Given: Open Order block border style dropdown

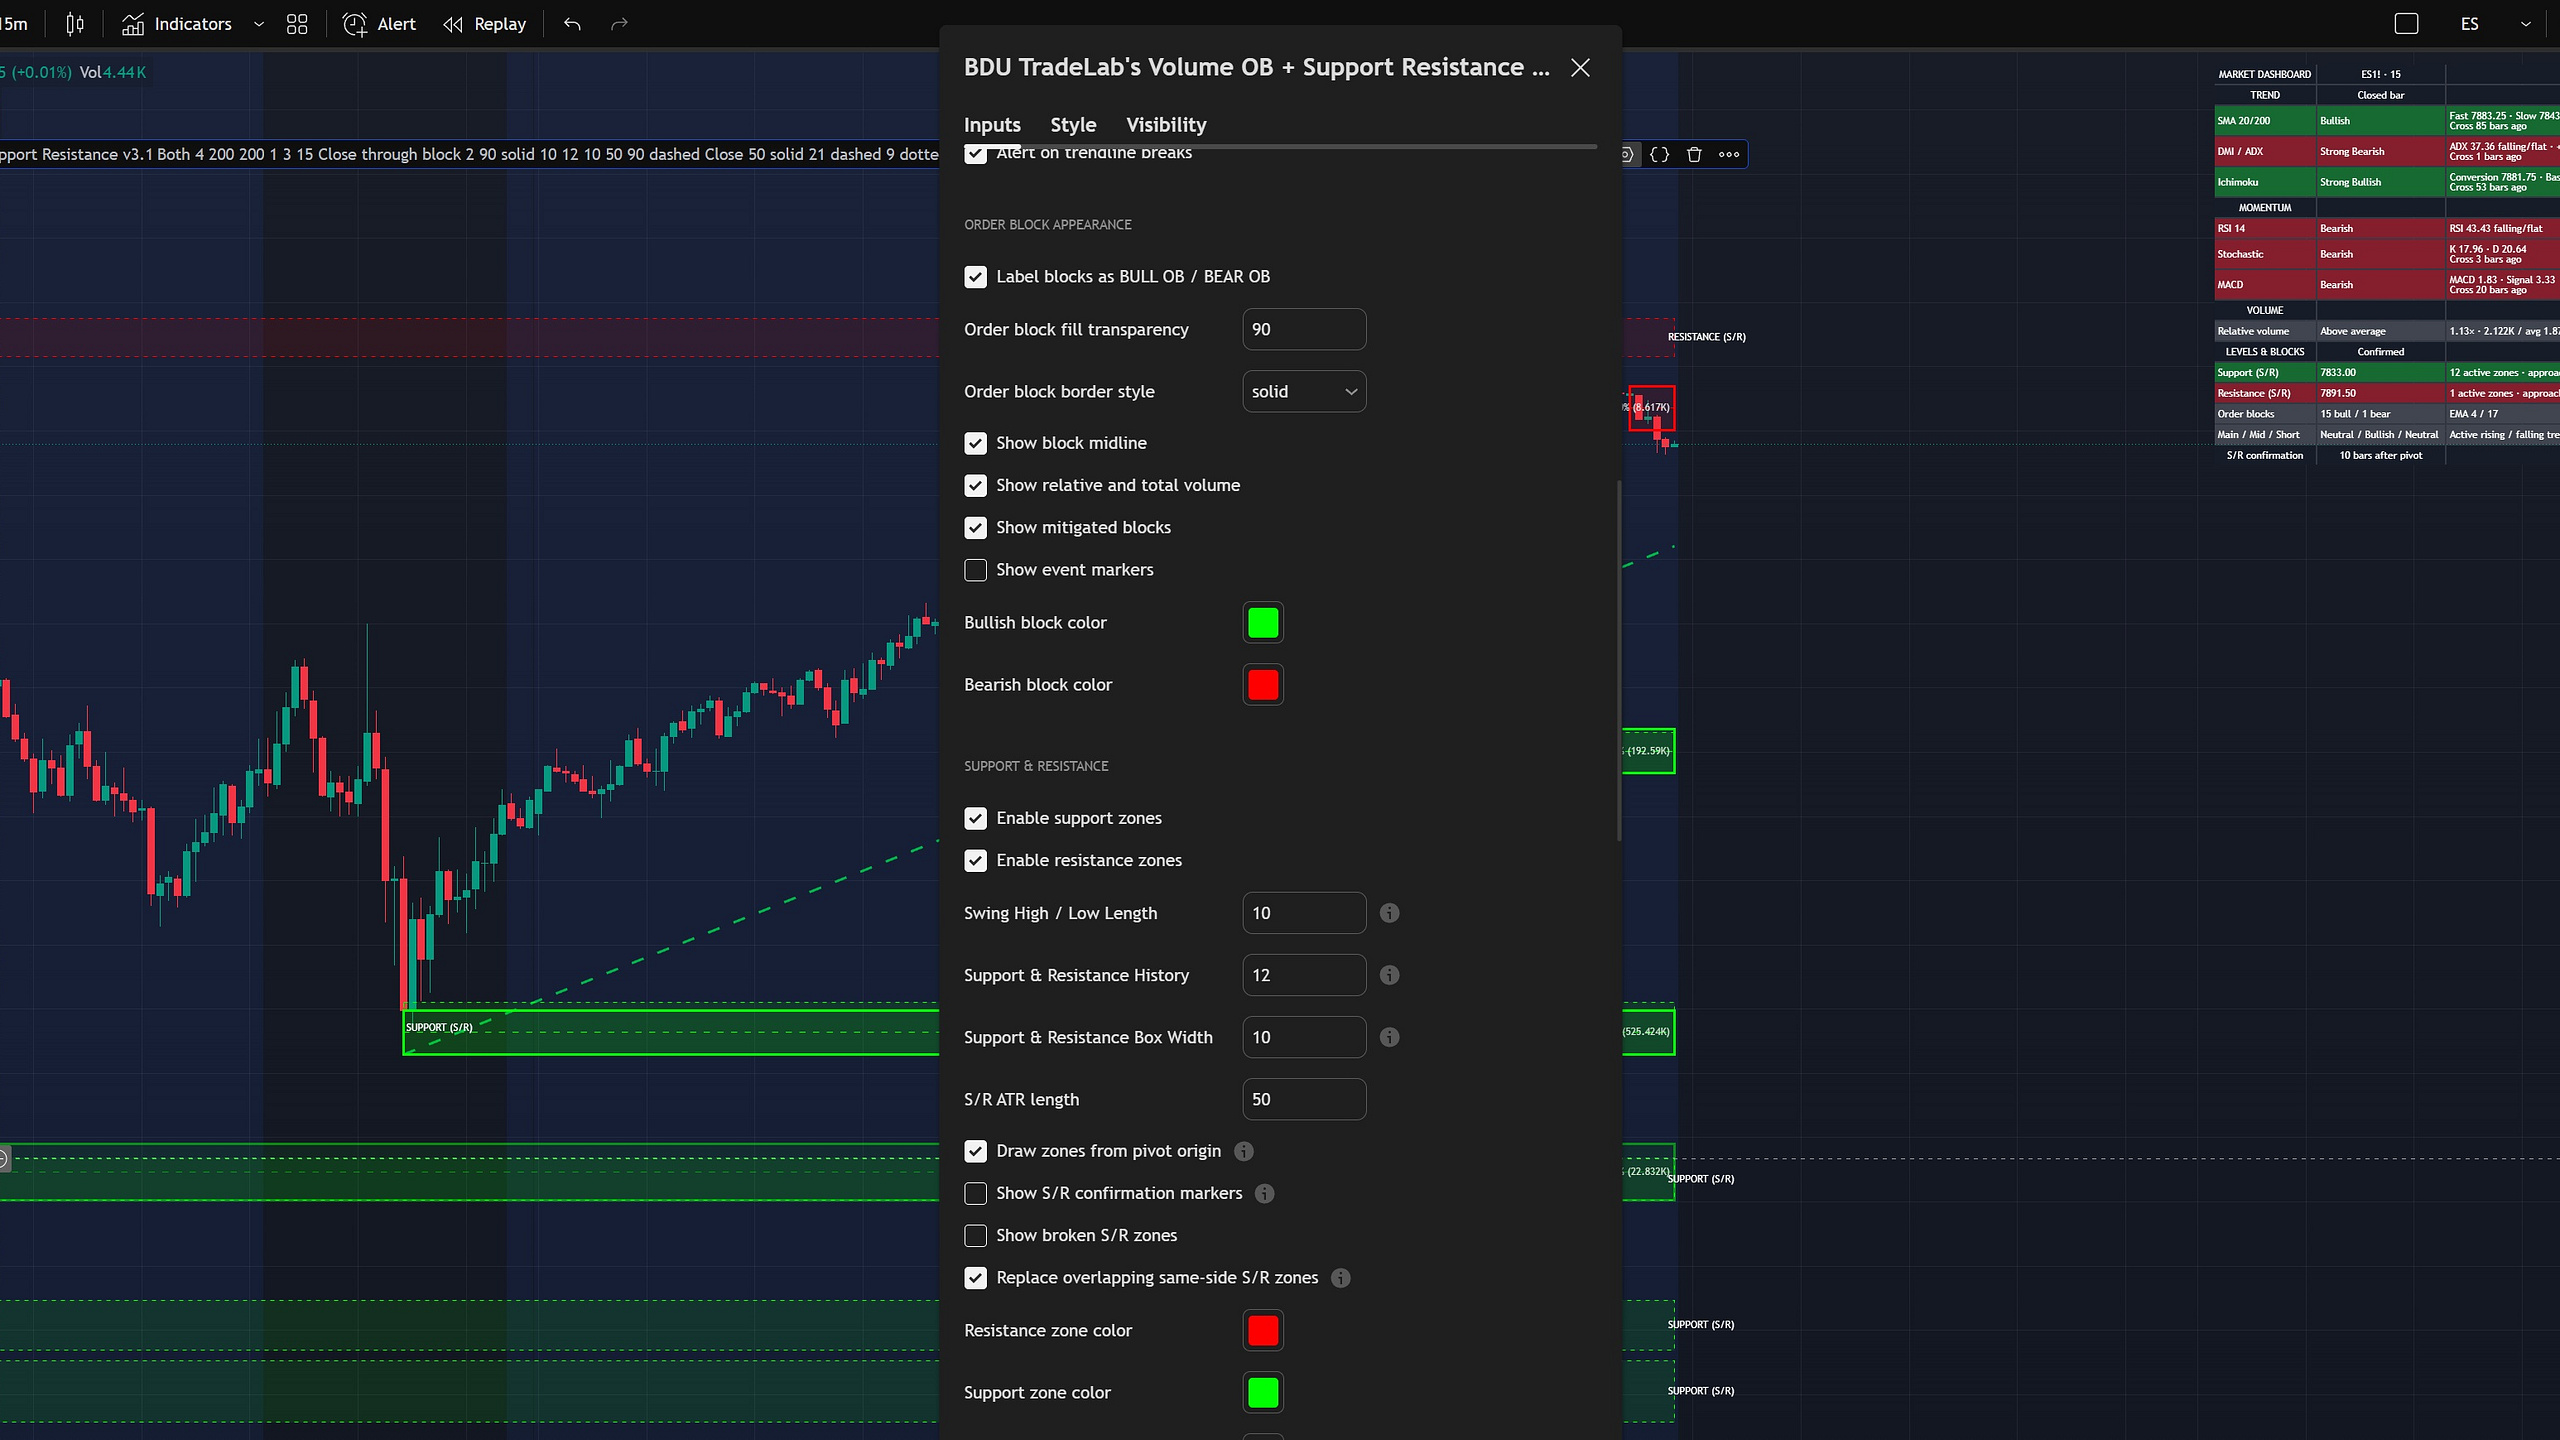Looking at the screenshot, I should tap(1304, 391).
